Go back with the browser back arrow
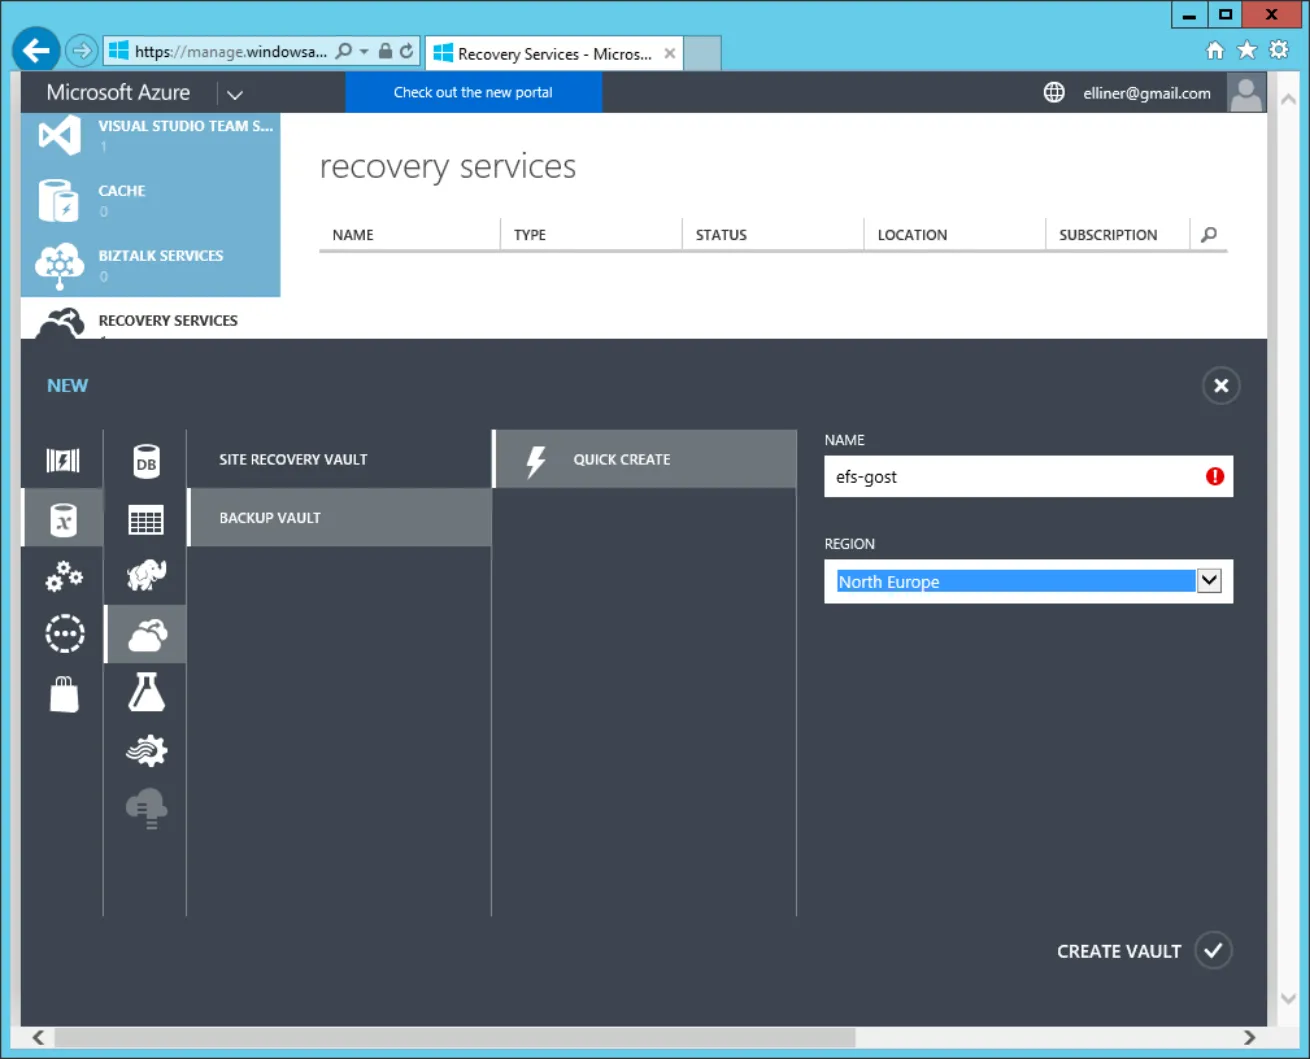 click(36, 50)
